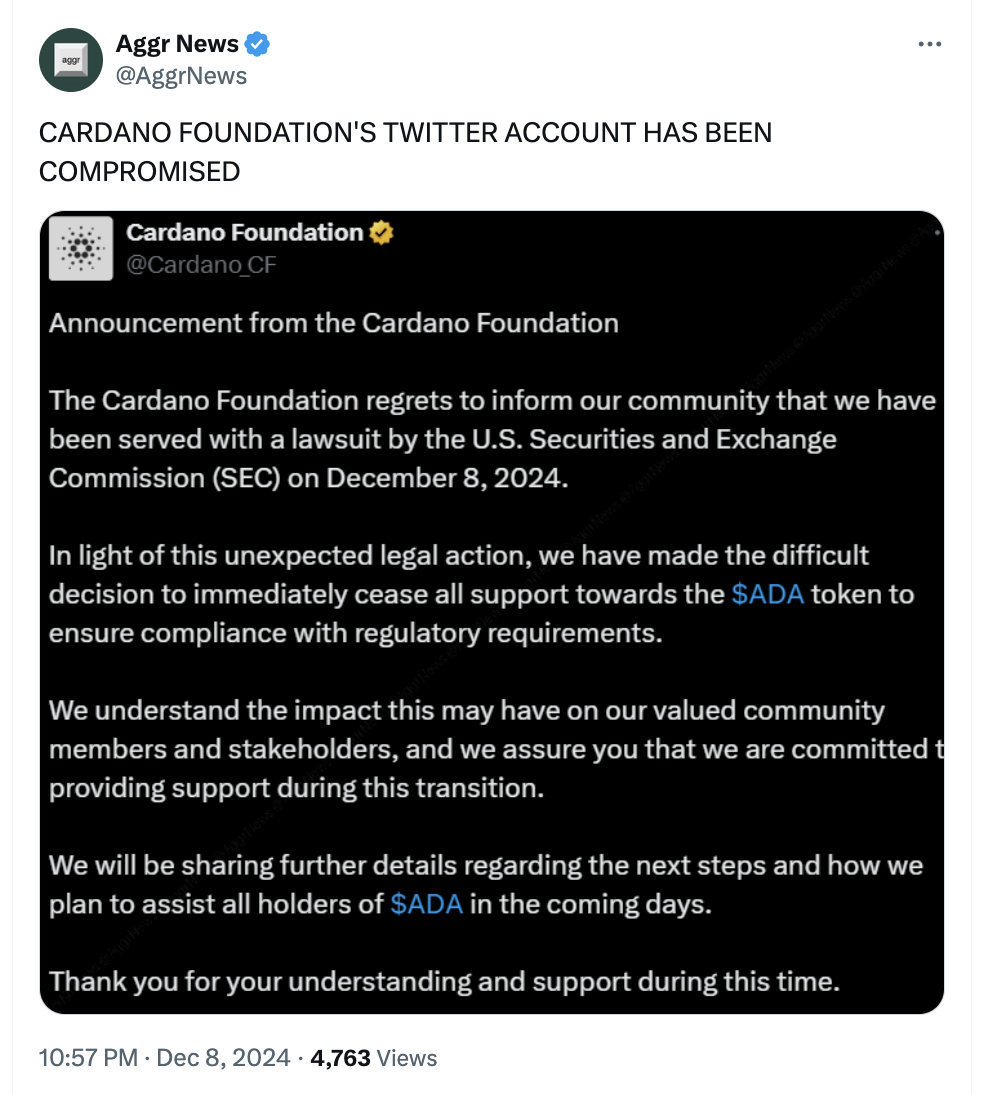This screenshot has width=982, height=1094.
Task: Click the blue verified badge beside Aggr News
Action: click(258, 44)
